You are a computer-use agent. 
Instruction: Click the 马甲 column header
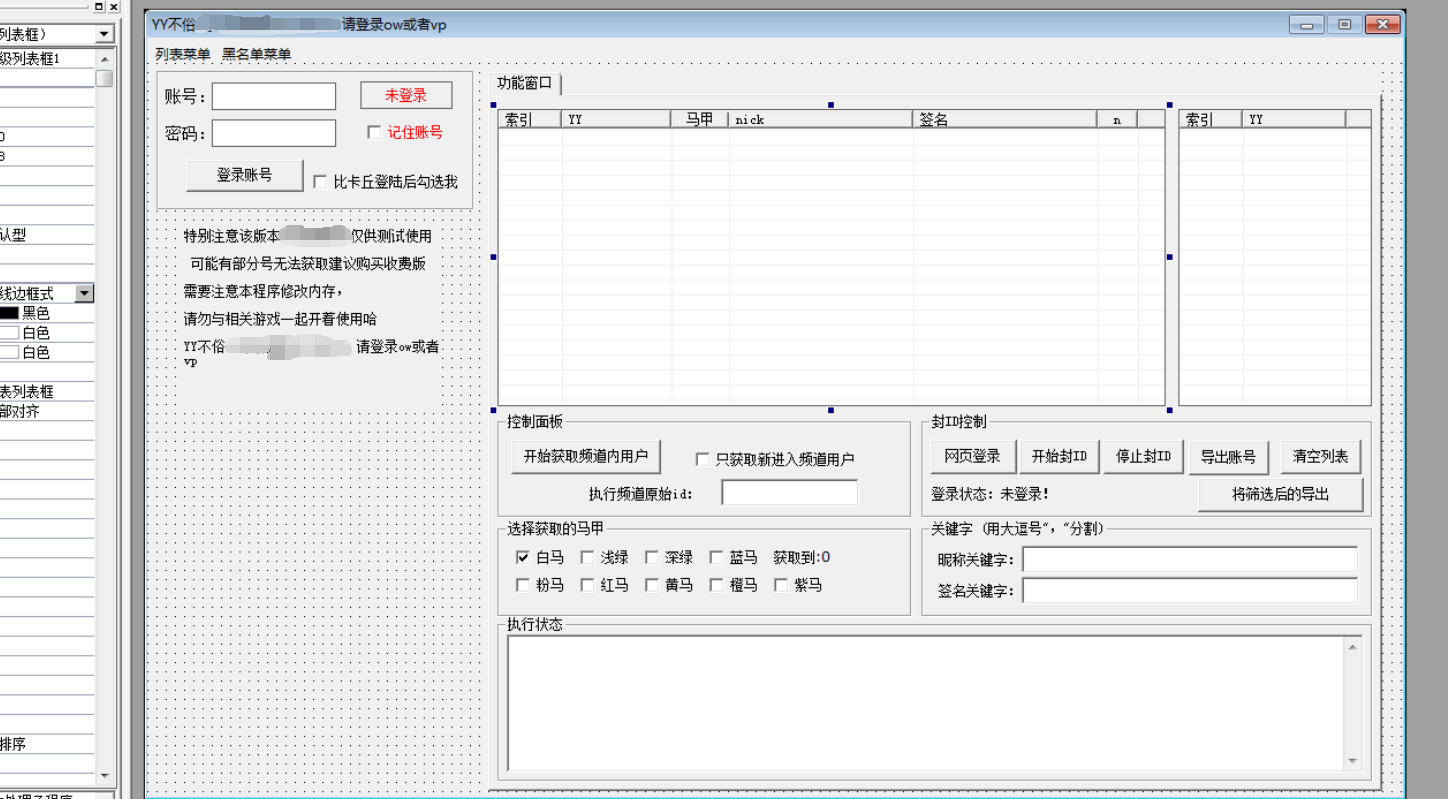[700, 119]
